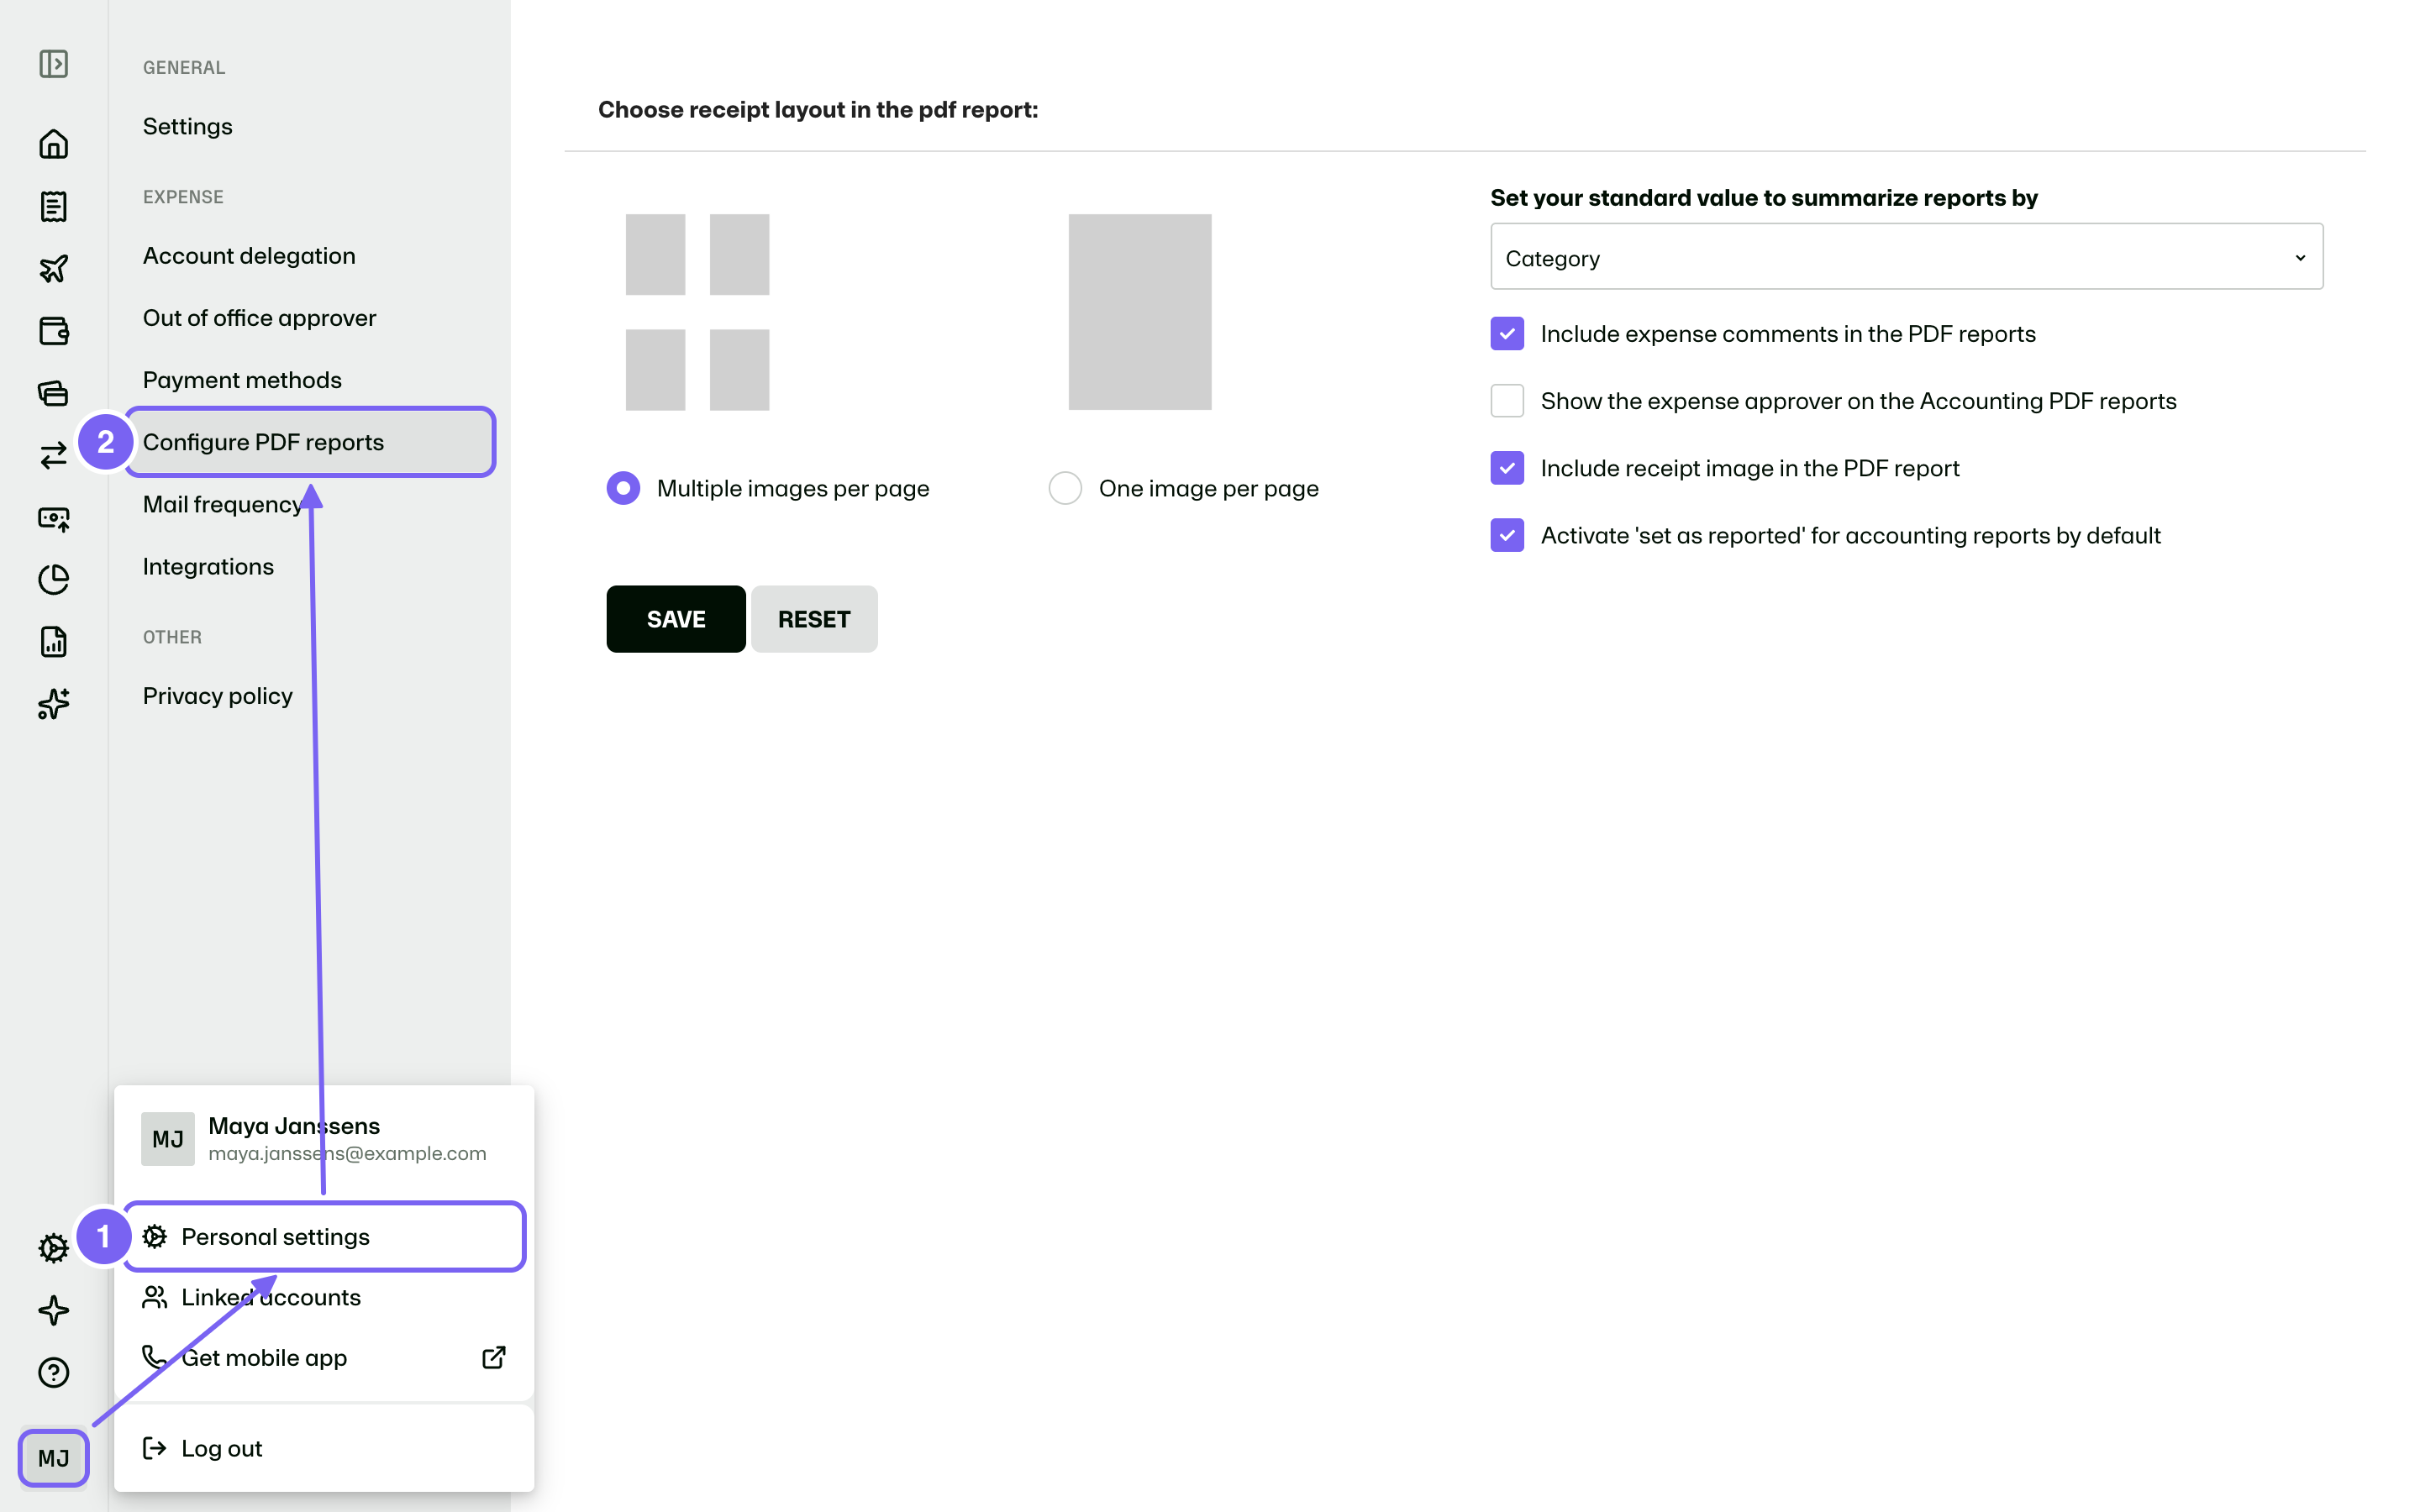Click the RESET button
This screenshot has width=2420, height=1512.
pyautogui.click(x=814, y=619)
